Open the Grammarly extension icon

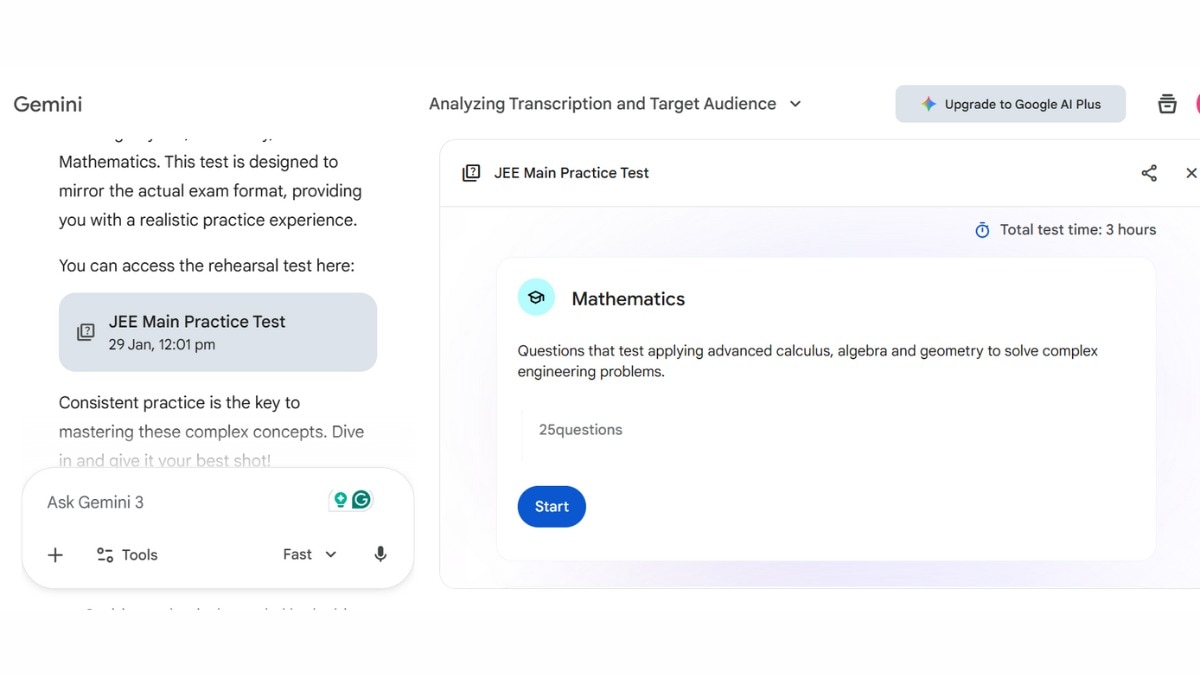(360, 498)
